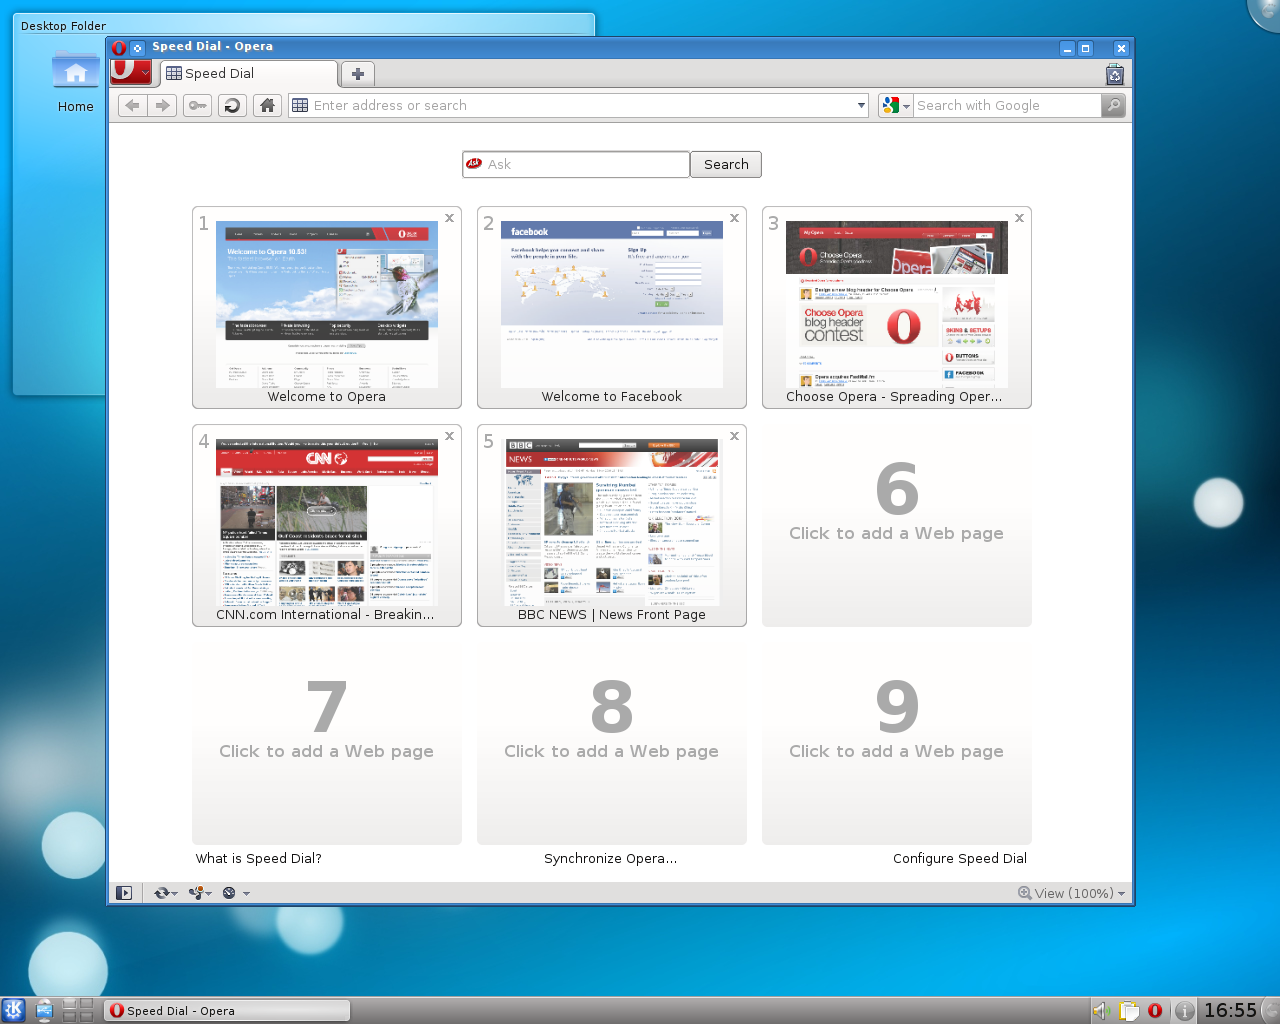Screen dimensions: 1280x1024
Task: Open the red Opera menu button
Action: 131,73
